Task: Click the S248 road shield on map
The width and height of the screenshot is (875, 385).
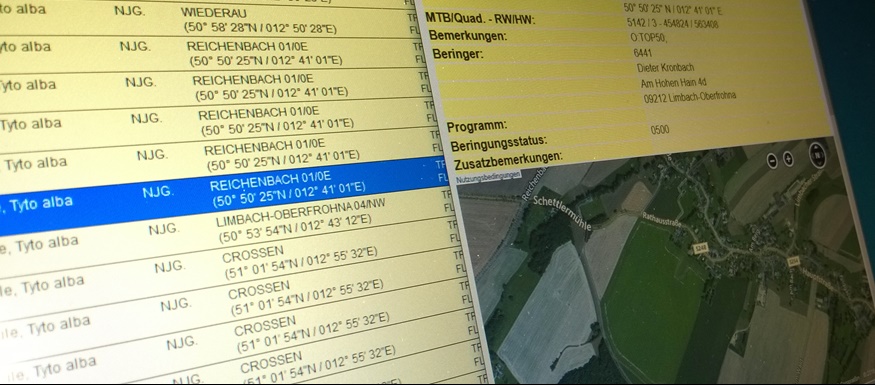Action: 701,248
